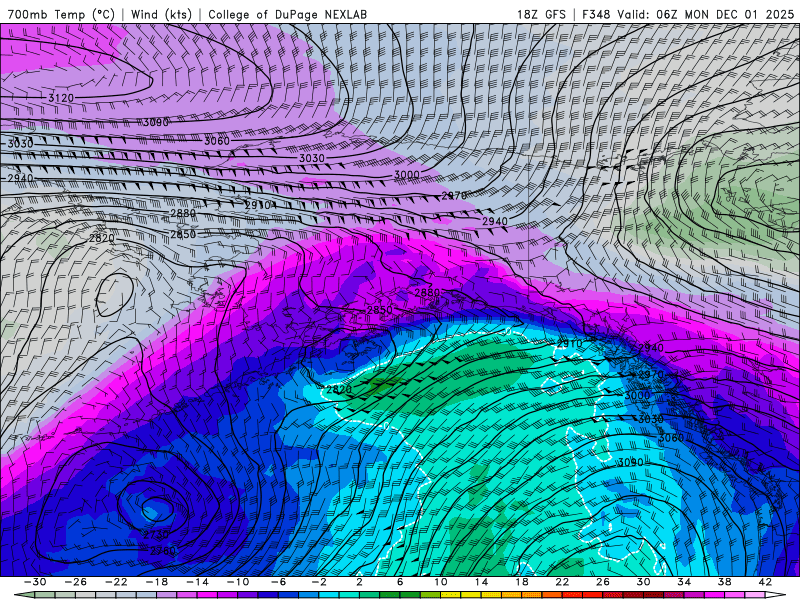
Task: Click the -22 colorbar tick label
Action: [116, 582]
